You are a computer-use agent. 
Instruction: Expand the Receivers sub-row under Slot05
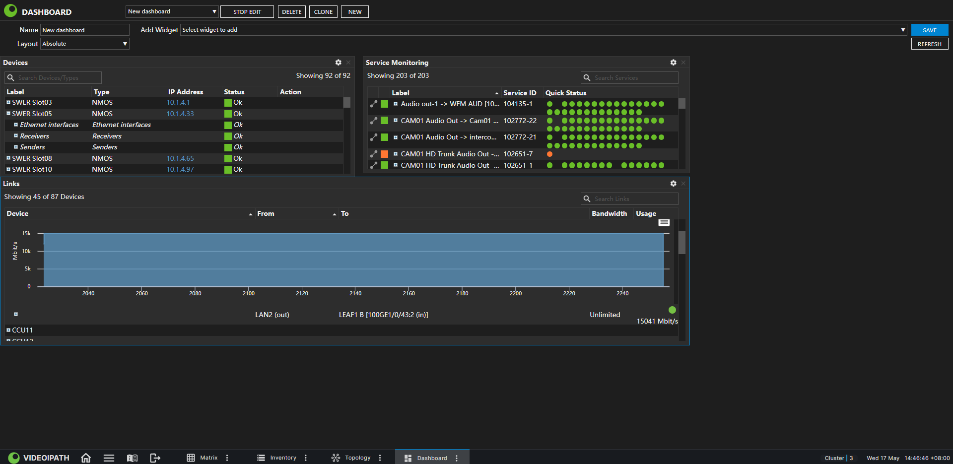pos(16,136)
